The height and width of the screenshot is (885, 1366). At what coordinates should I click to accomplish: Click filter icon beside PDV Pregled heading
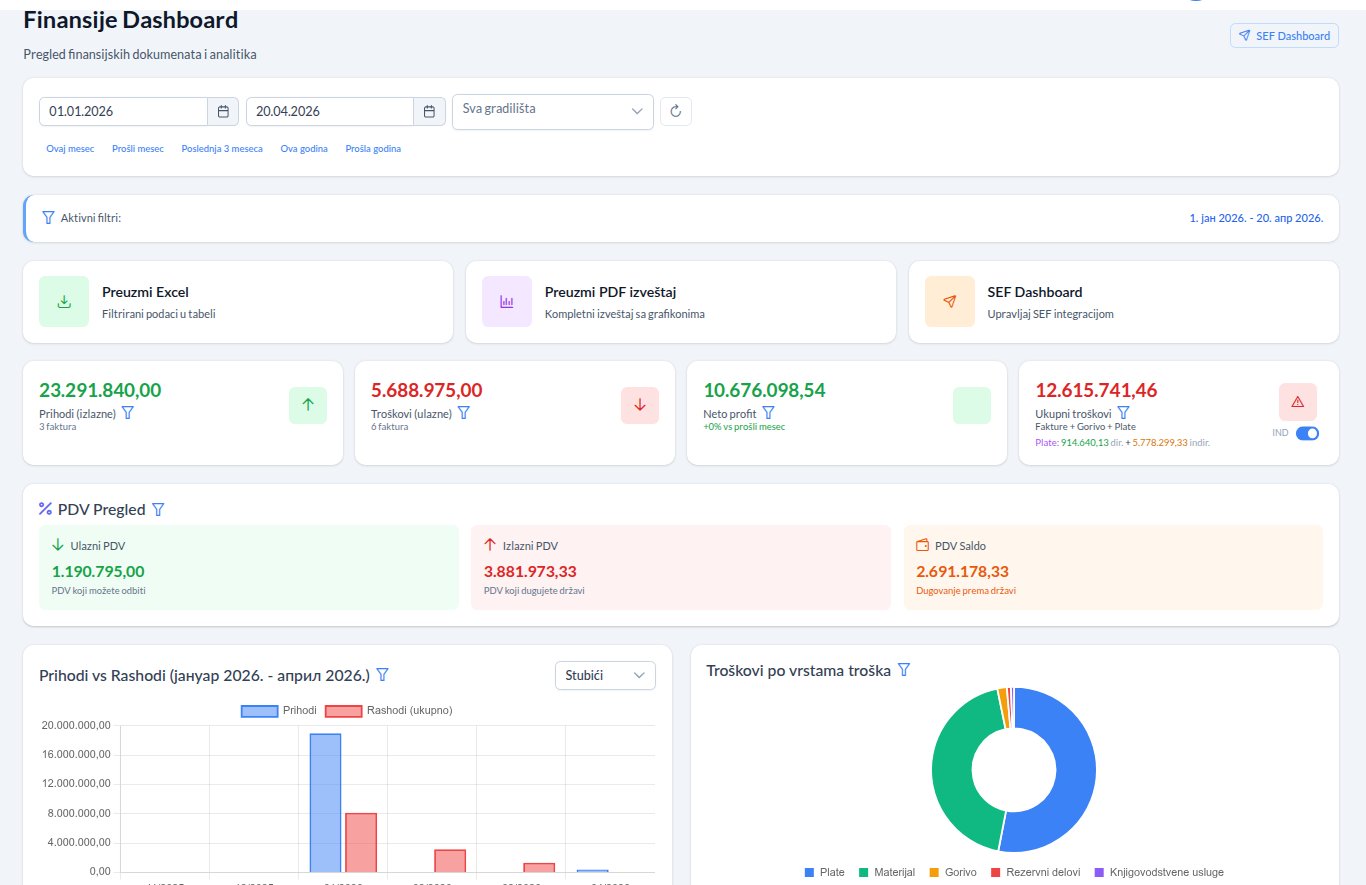[x=158, y=510]
